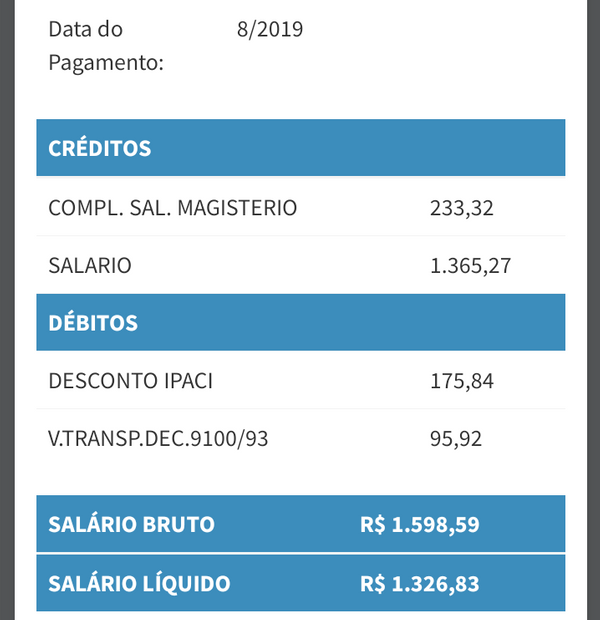
Task: Click the R$ symbol in SALÁRIO BRUTO bar
Action: tap(373, 525)
